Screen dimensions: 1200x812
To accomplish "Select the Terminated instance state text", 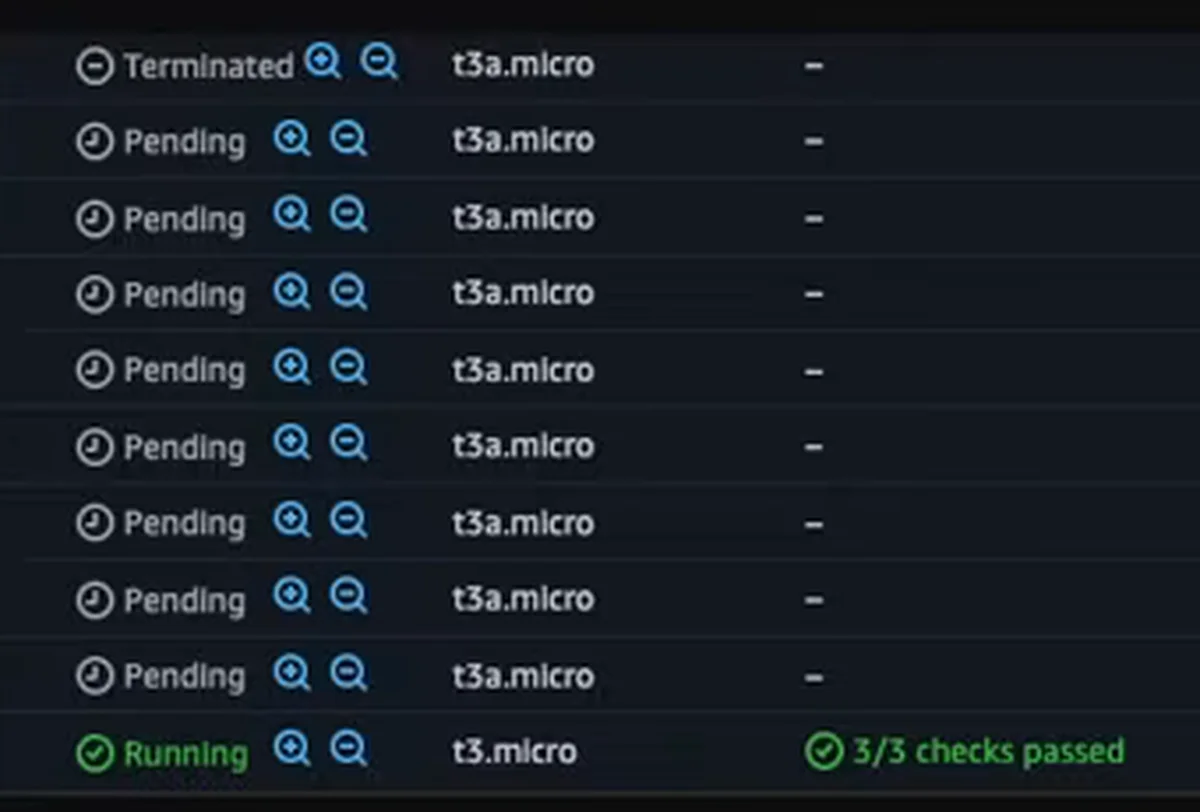I will coord(208,67).
